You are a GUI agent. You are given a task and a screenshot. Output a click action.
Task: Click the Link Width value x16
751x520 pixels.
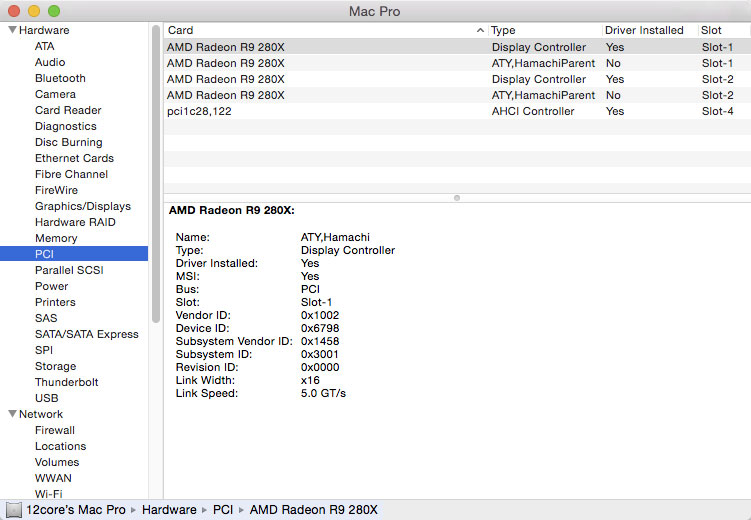pos(310,381)
